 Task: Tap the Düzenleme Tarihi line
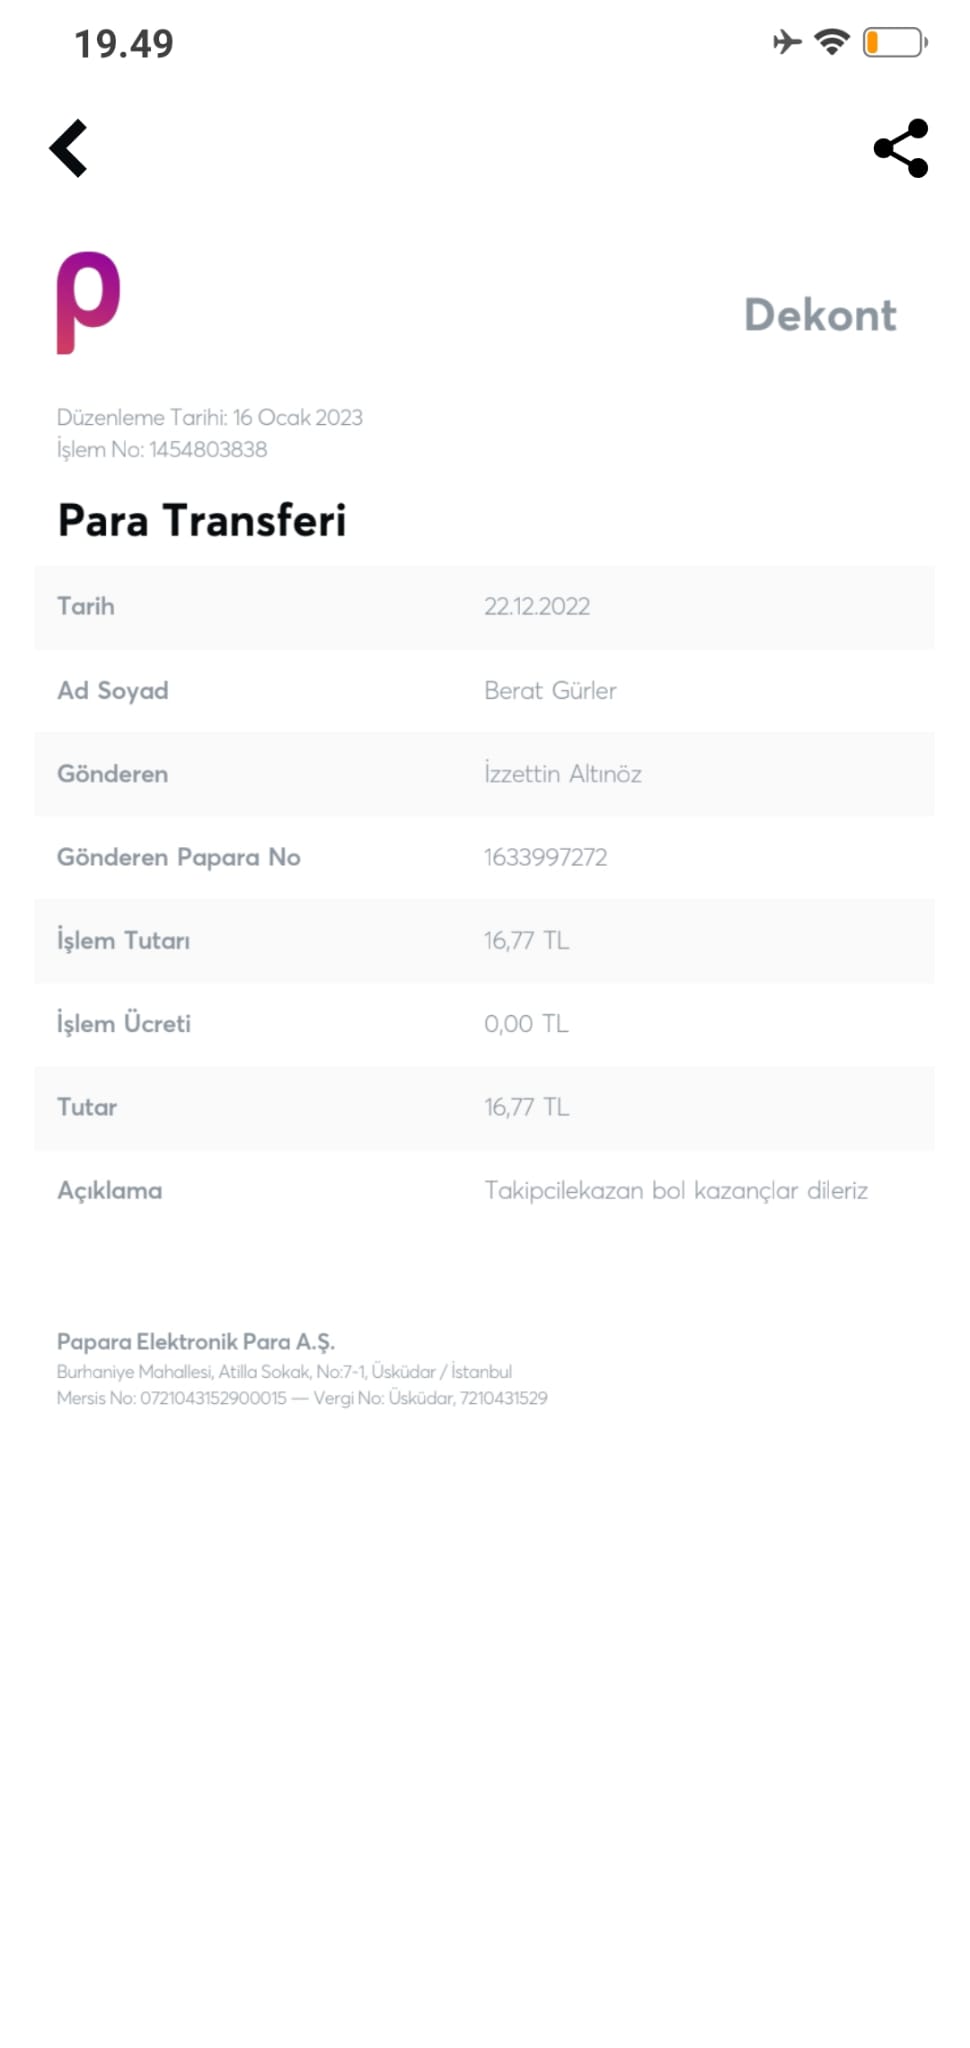coord(209,418)
